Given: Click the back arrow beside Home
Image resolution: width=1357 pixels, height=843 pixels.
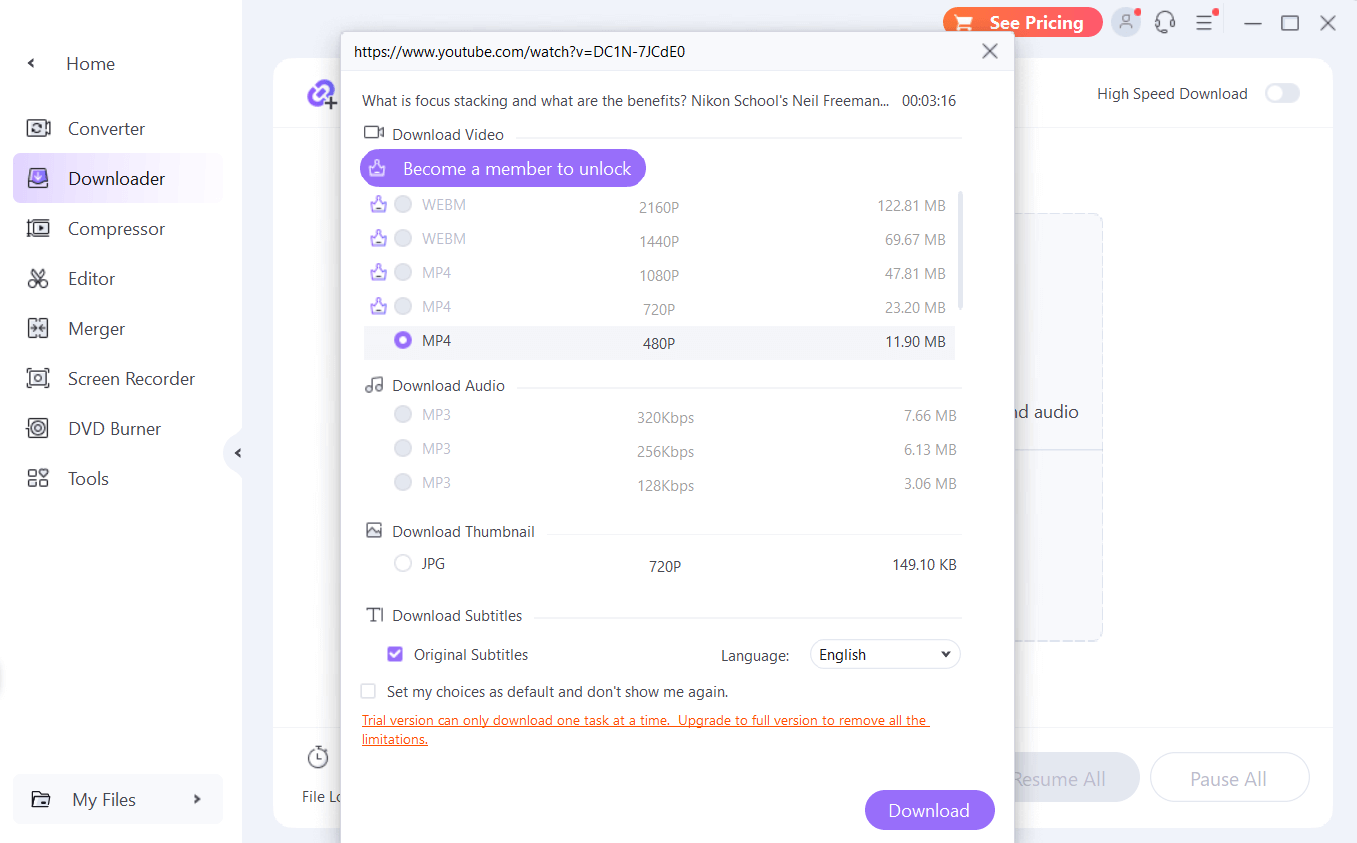Looking at the screenshot, I should pyautogui.click(x=31, y=64).
